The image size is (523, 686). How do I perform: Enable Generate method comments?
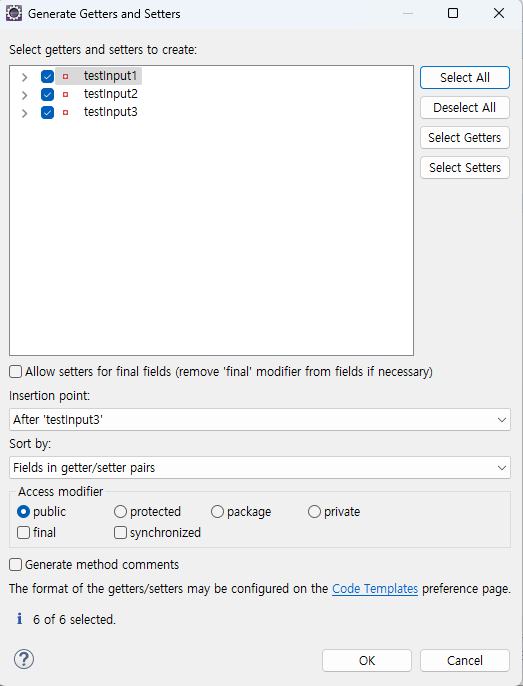[15, 565]
